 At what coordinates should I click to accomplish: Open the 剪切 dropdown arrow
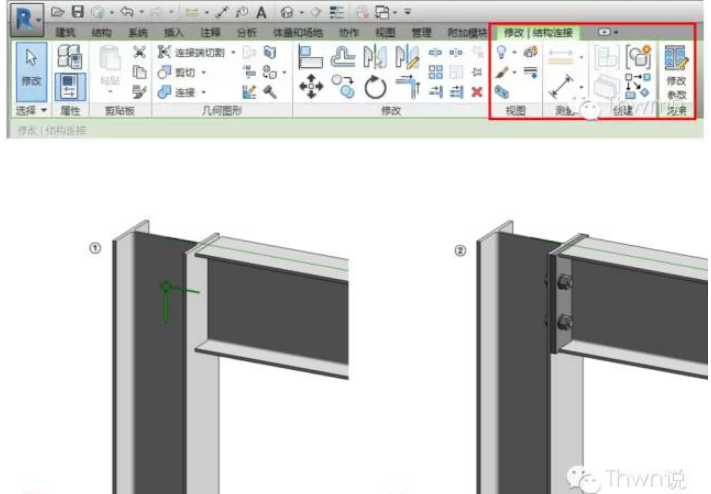click(x=204, y=73)
